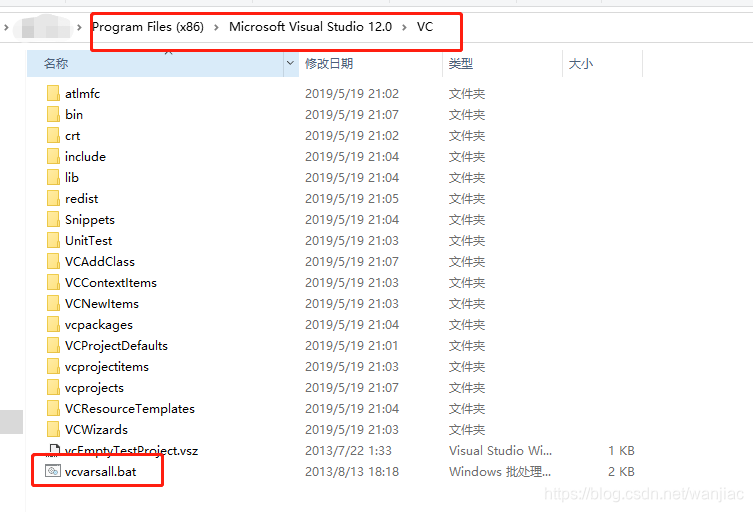Sort by 类型 column header

[461, 63]
